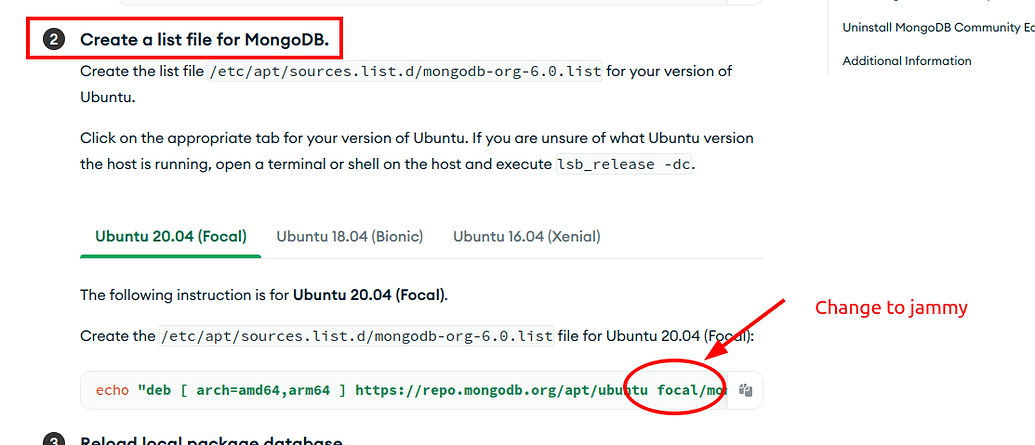Switch to the Ubuntu 18.04 (Bionic) tab
This screenshot has height=445, width=1035.
click(349, 237)
